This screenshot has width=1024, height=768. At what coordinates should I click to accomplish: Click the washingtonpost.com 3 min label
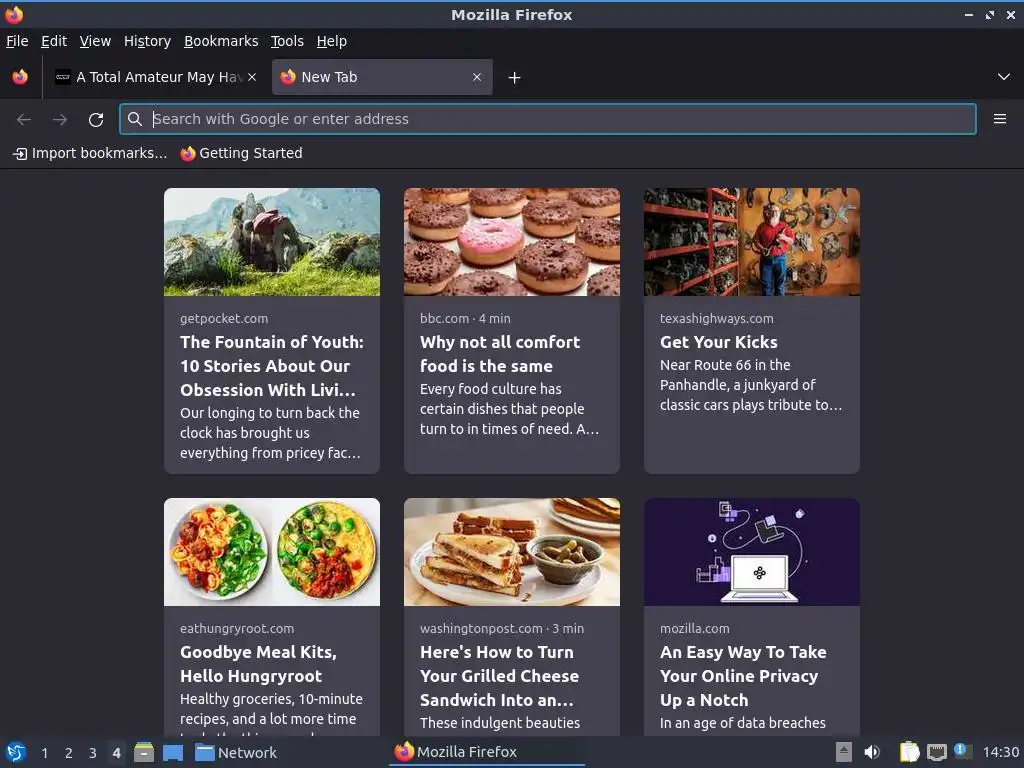pos(502,629)
